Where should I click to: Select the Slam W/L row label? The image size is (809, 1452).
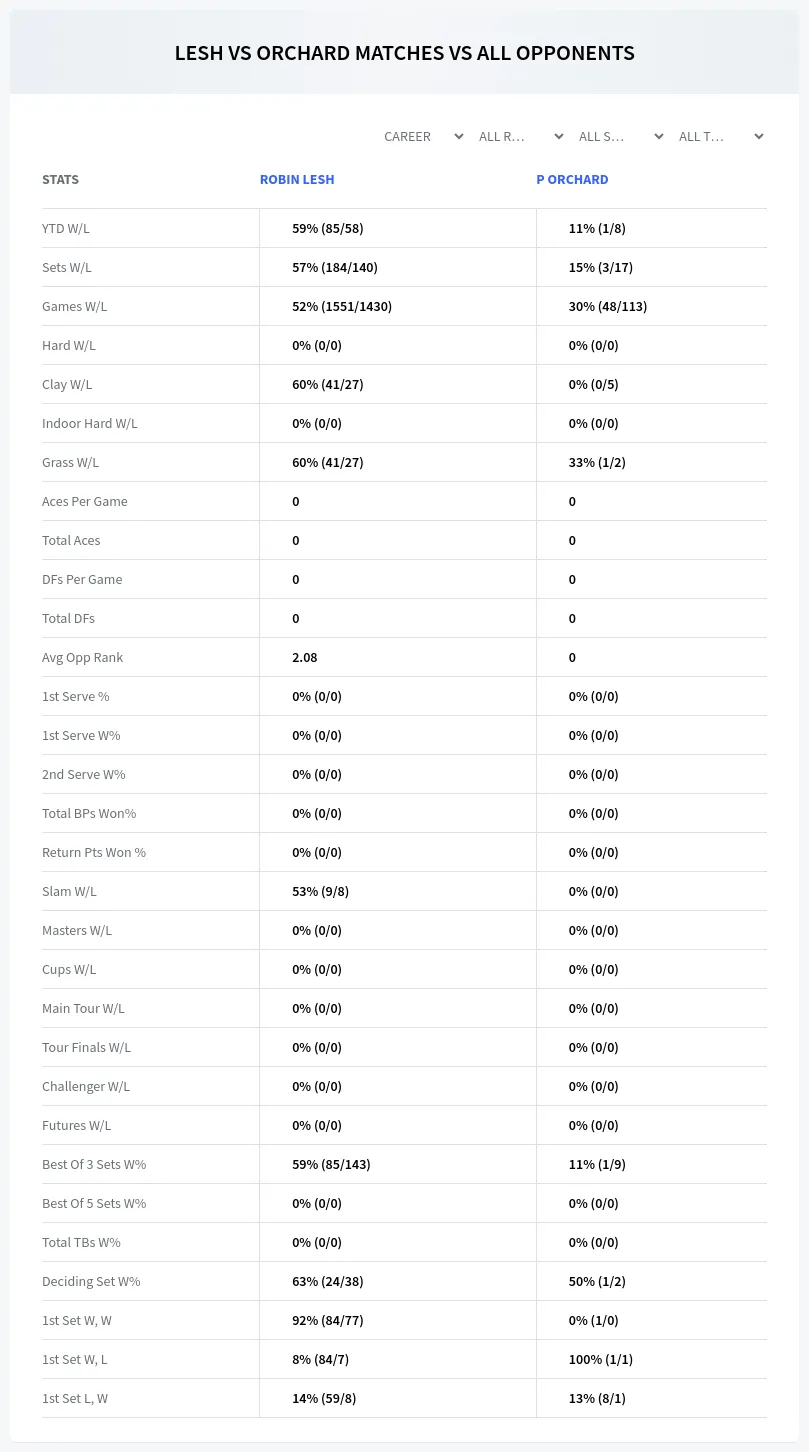69,891
